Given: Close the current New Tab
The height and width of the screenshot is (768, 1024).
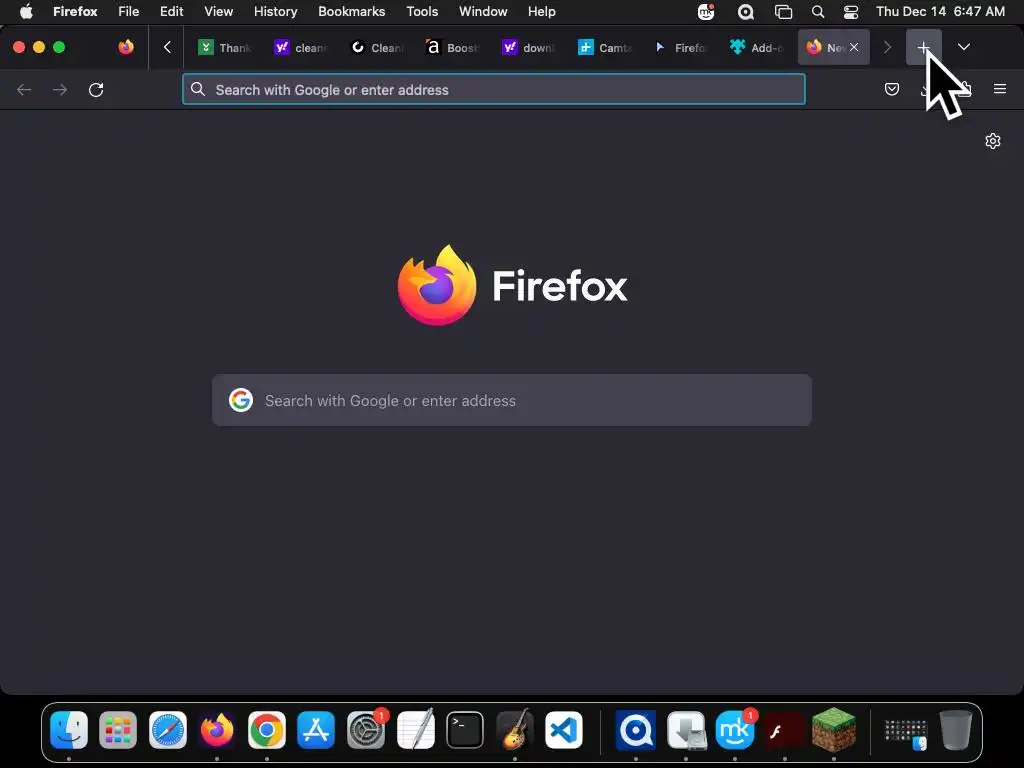Looking at the screenshot, I should pos(854,47).
